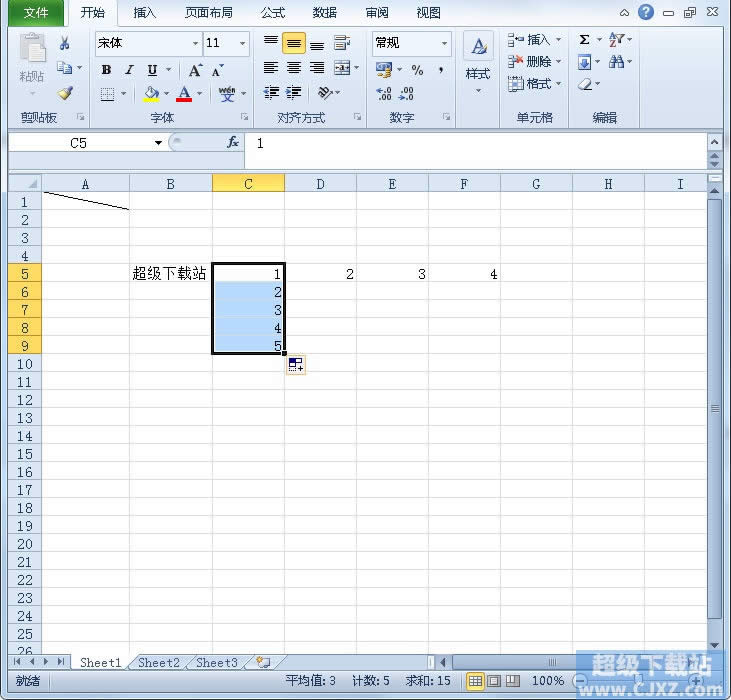Expand the underline style arrow
731x700 pixels.
[x=169, y=70]
